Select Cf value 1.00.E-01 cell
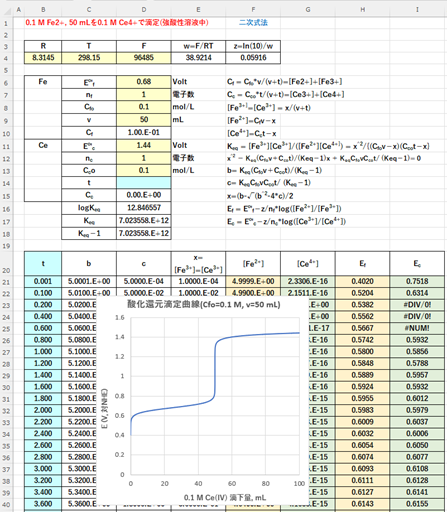The width and height of the screenshot is (447, 512). pos(144,133)
